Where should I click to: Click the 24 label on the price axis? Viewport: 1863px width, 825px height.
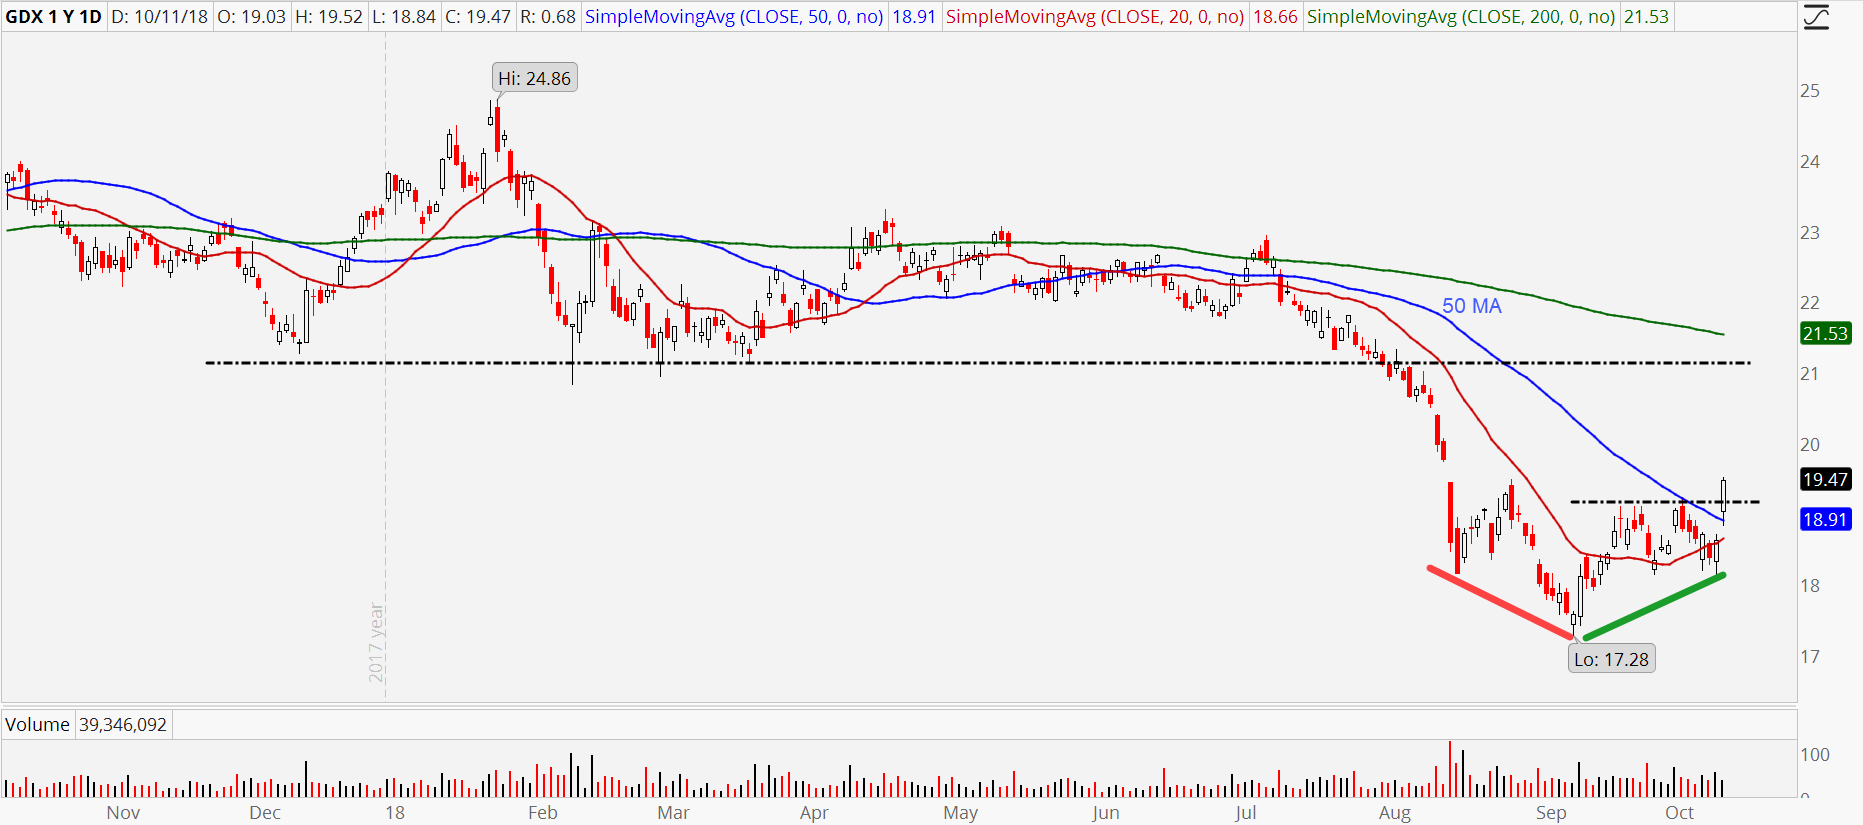tap(1810, 162)
